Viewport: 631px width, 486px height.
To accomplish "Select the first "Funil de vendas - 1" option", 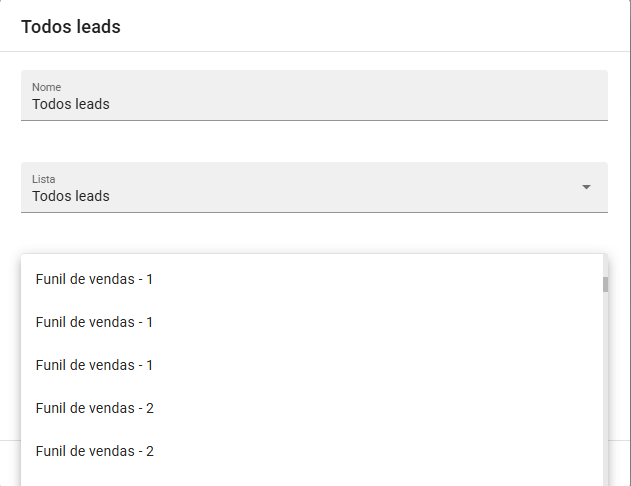I will [x=94, y=279].
